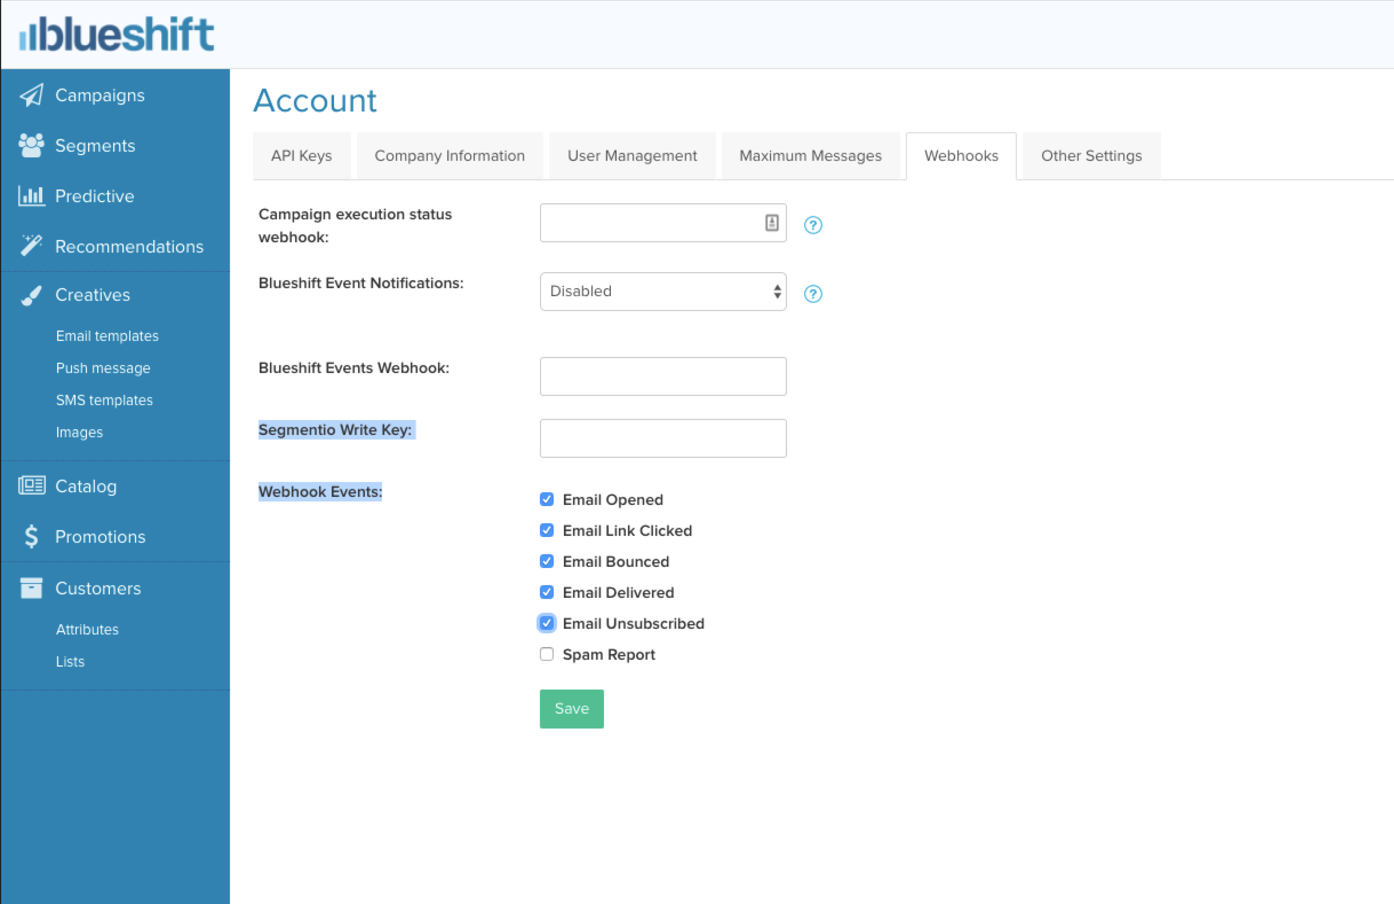The width and height of the screenshot is (1394, 904).
Task: Click the Segmentio Write Key input field
Action: (663, 438)
